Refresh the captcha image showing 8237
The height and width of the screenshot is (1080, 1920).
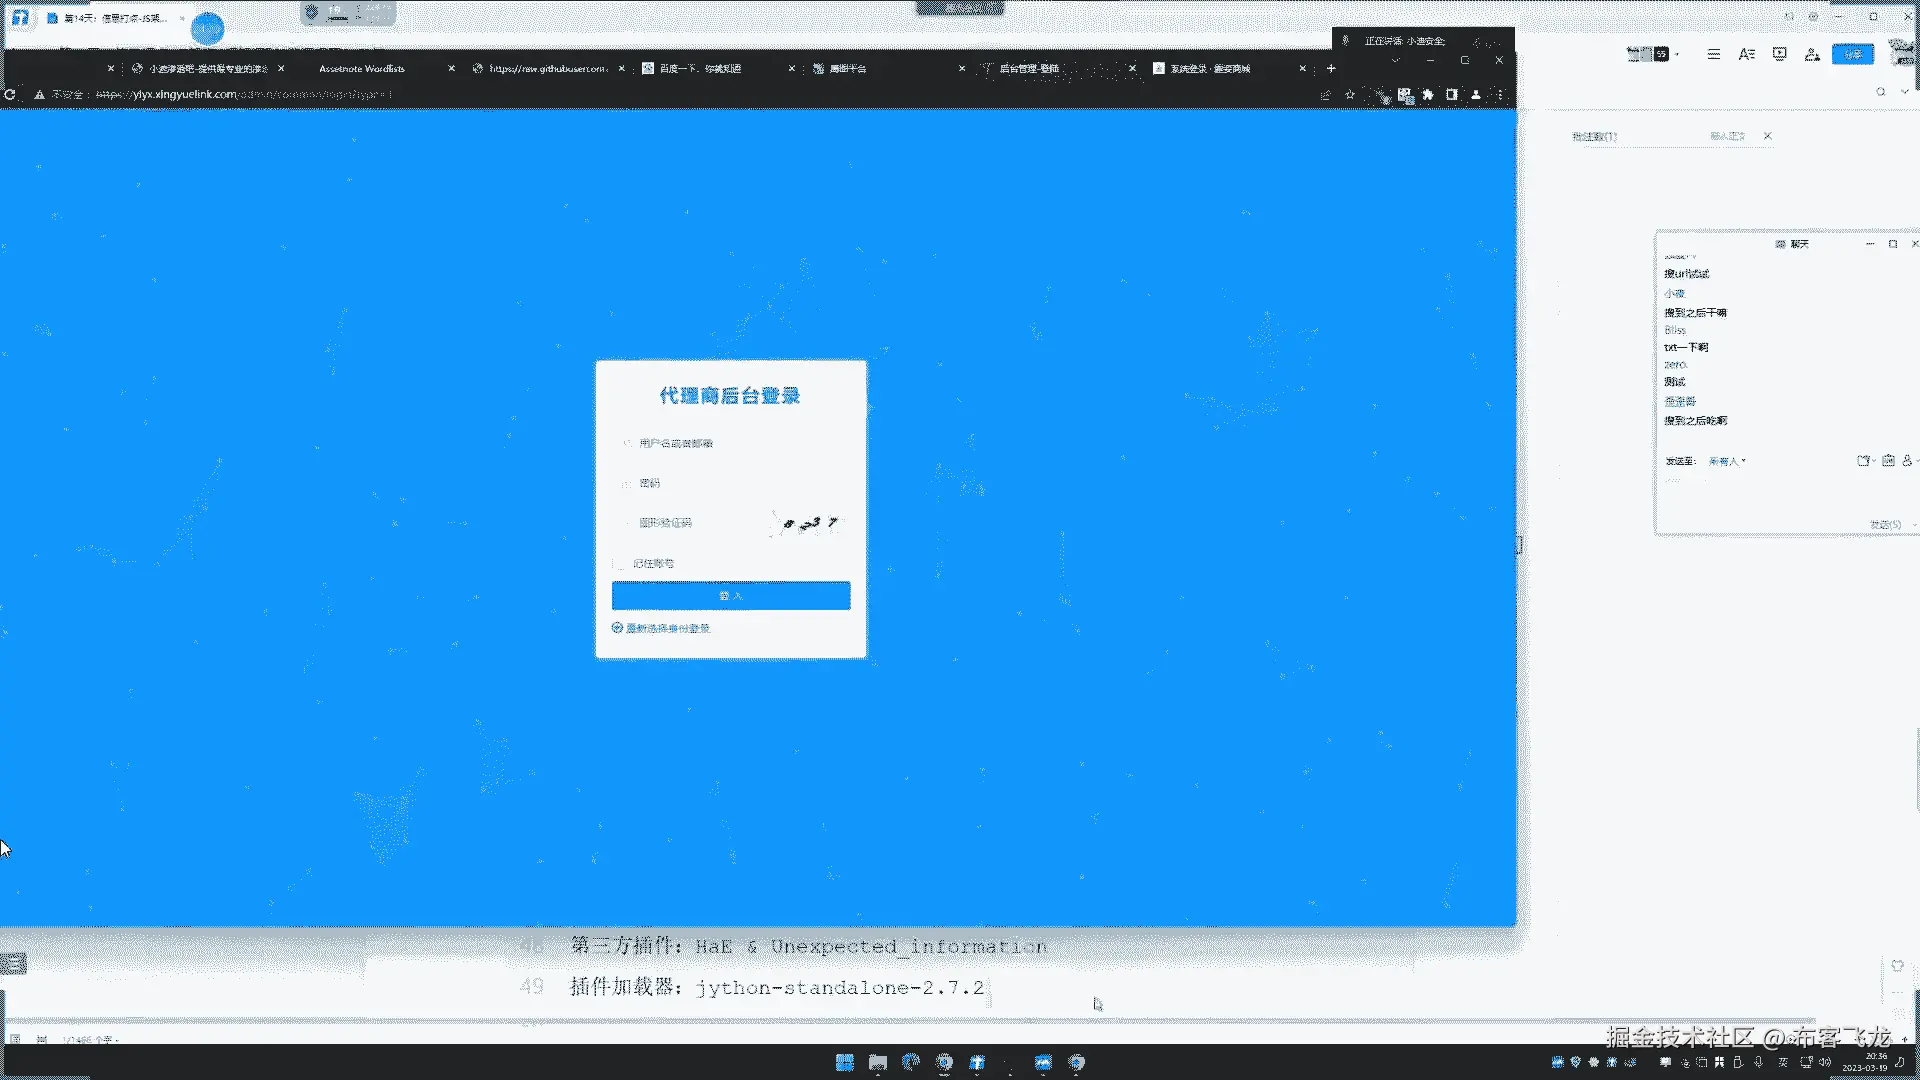809,523
